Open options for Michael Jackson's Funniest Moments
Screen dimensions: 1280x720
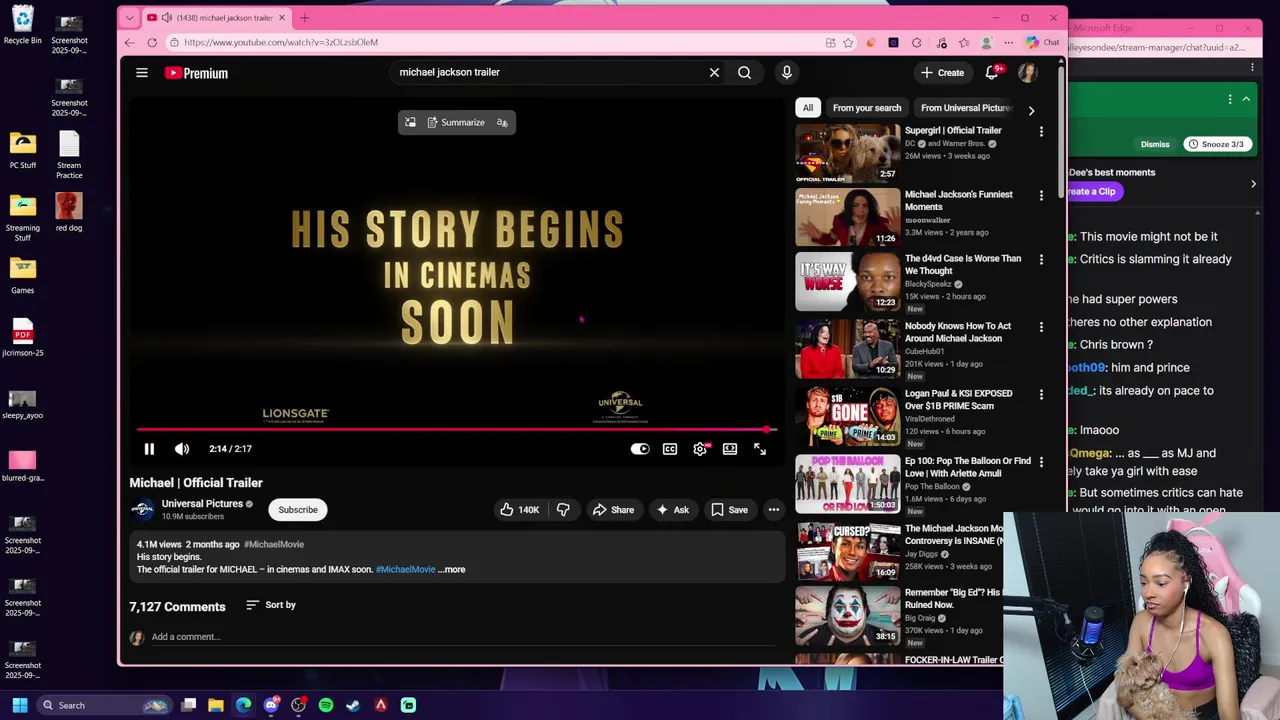1041,196
